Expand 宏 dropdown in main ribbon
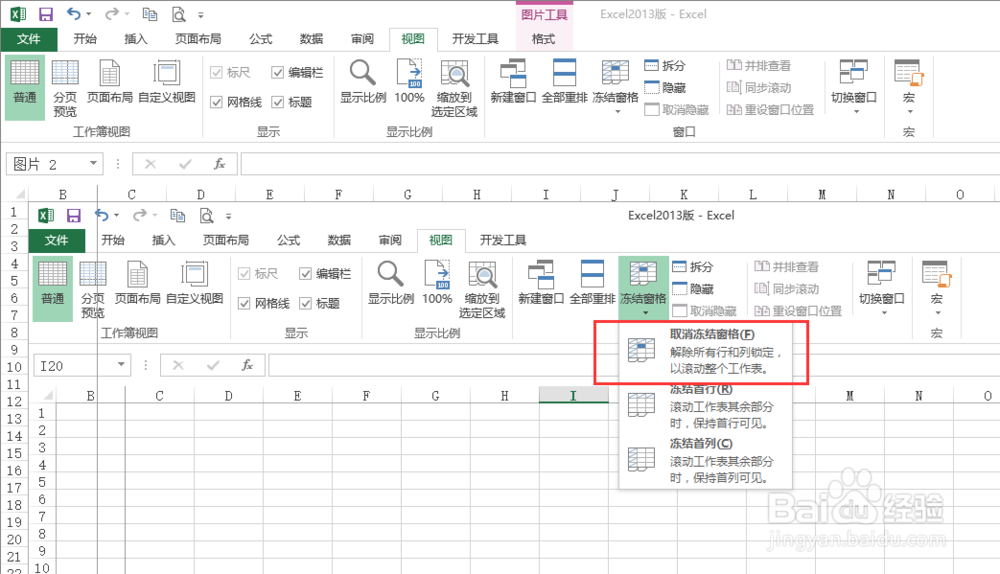 tap(909, 112)
